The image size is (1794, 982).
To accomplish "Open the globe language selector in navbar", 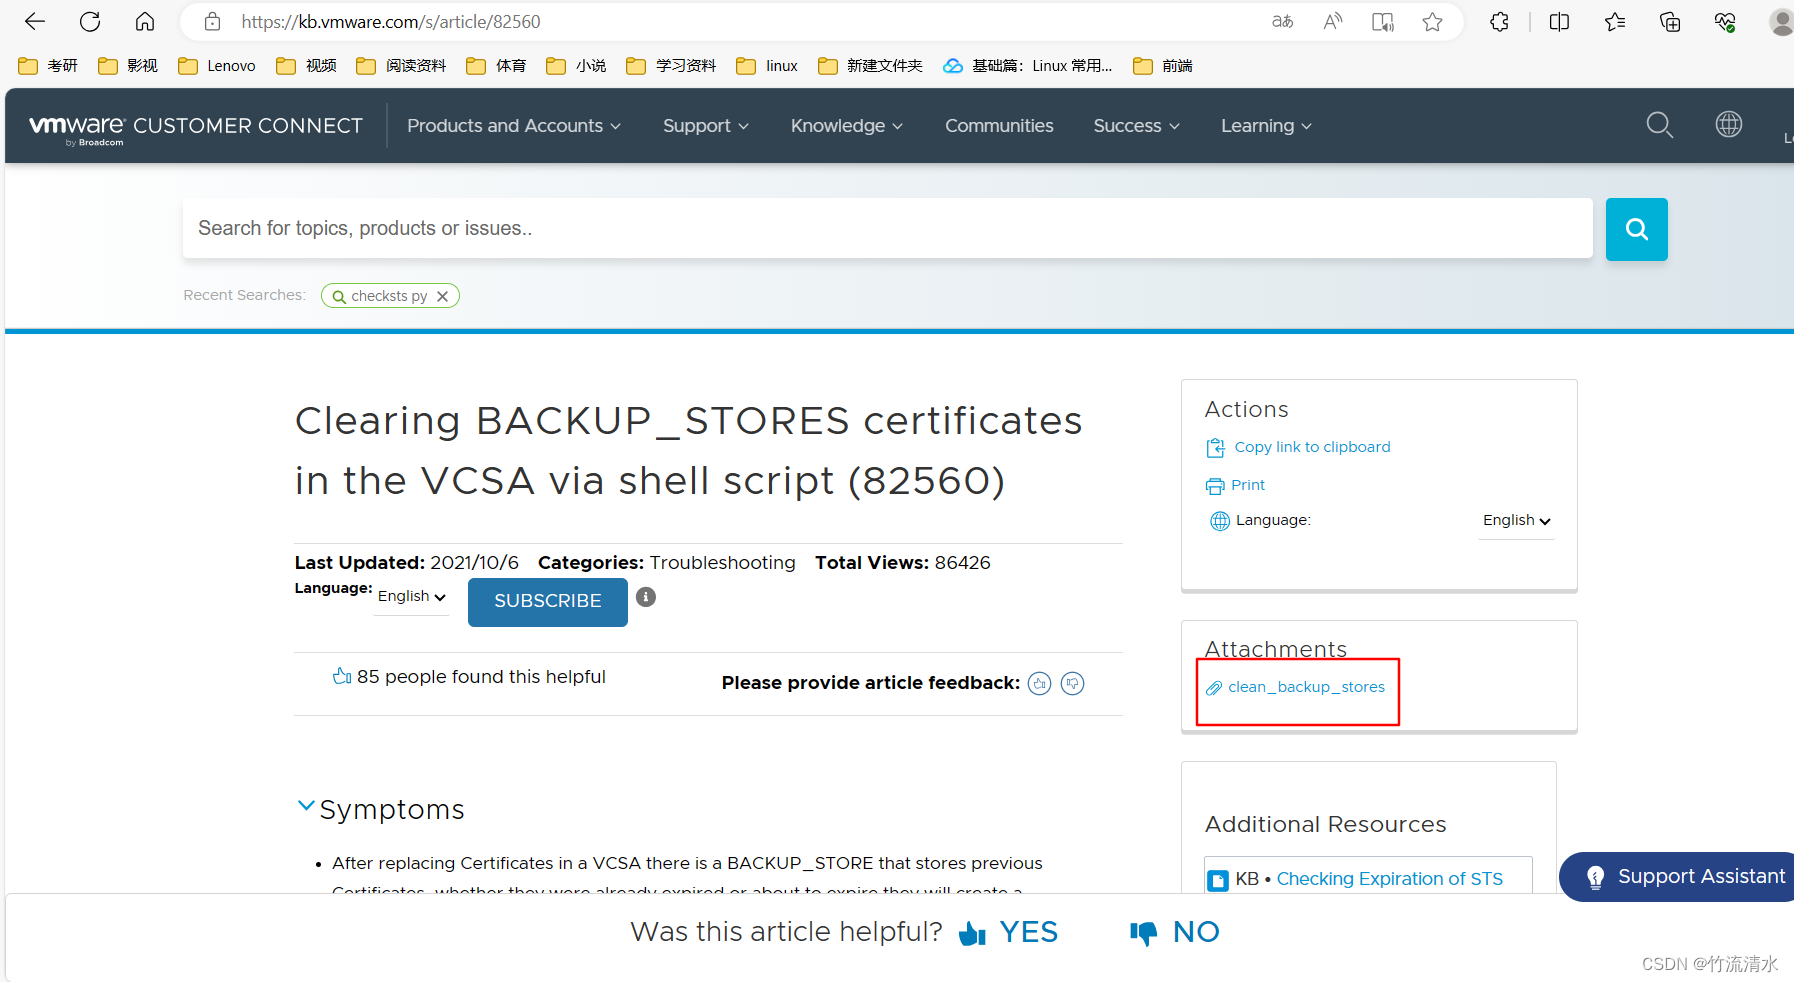I will tap(1729, 124).
